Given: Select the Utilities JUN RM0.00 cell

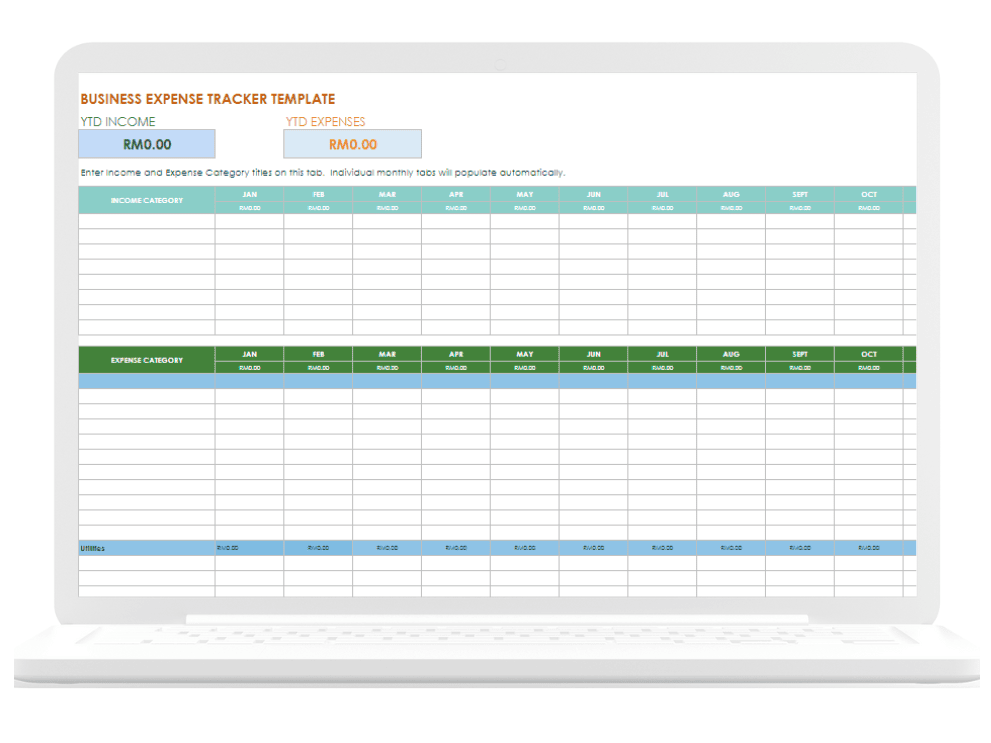Looking at the screenshot, I should coord(593,548).
